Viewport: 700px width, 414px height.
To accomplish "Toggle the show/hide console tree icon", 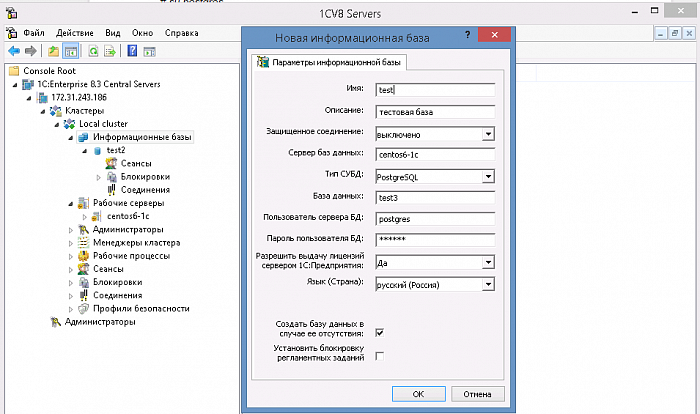I will [x=71, y=51].
